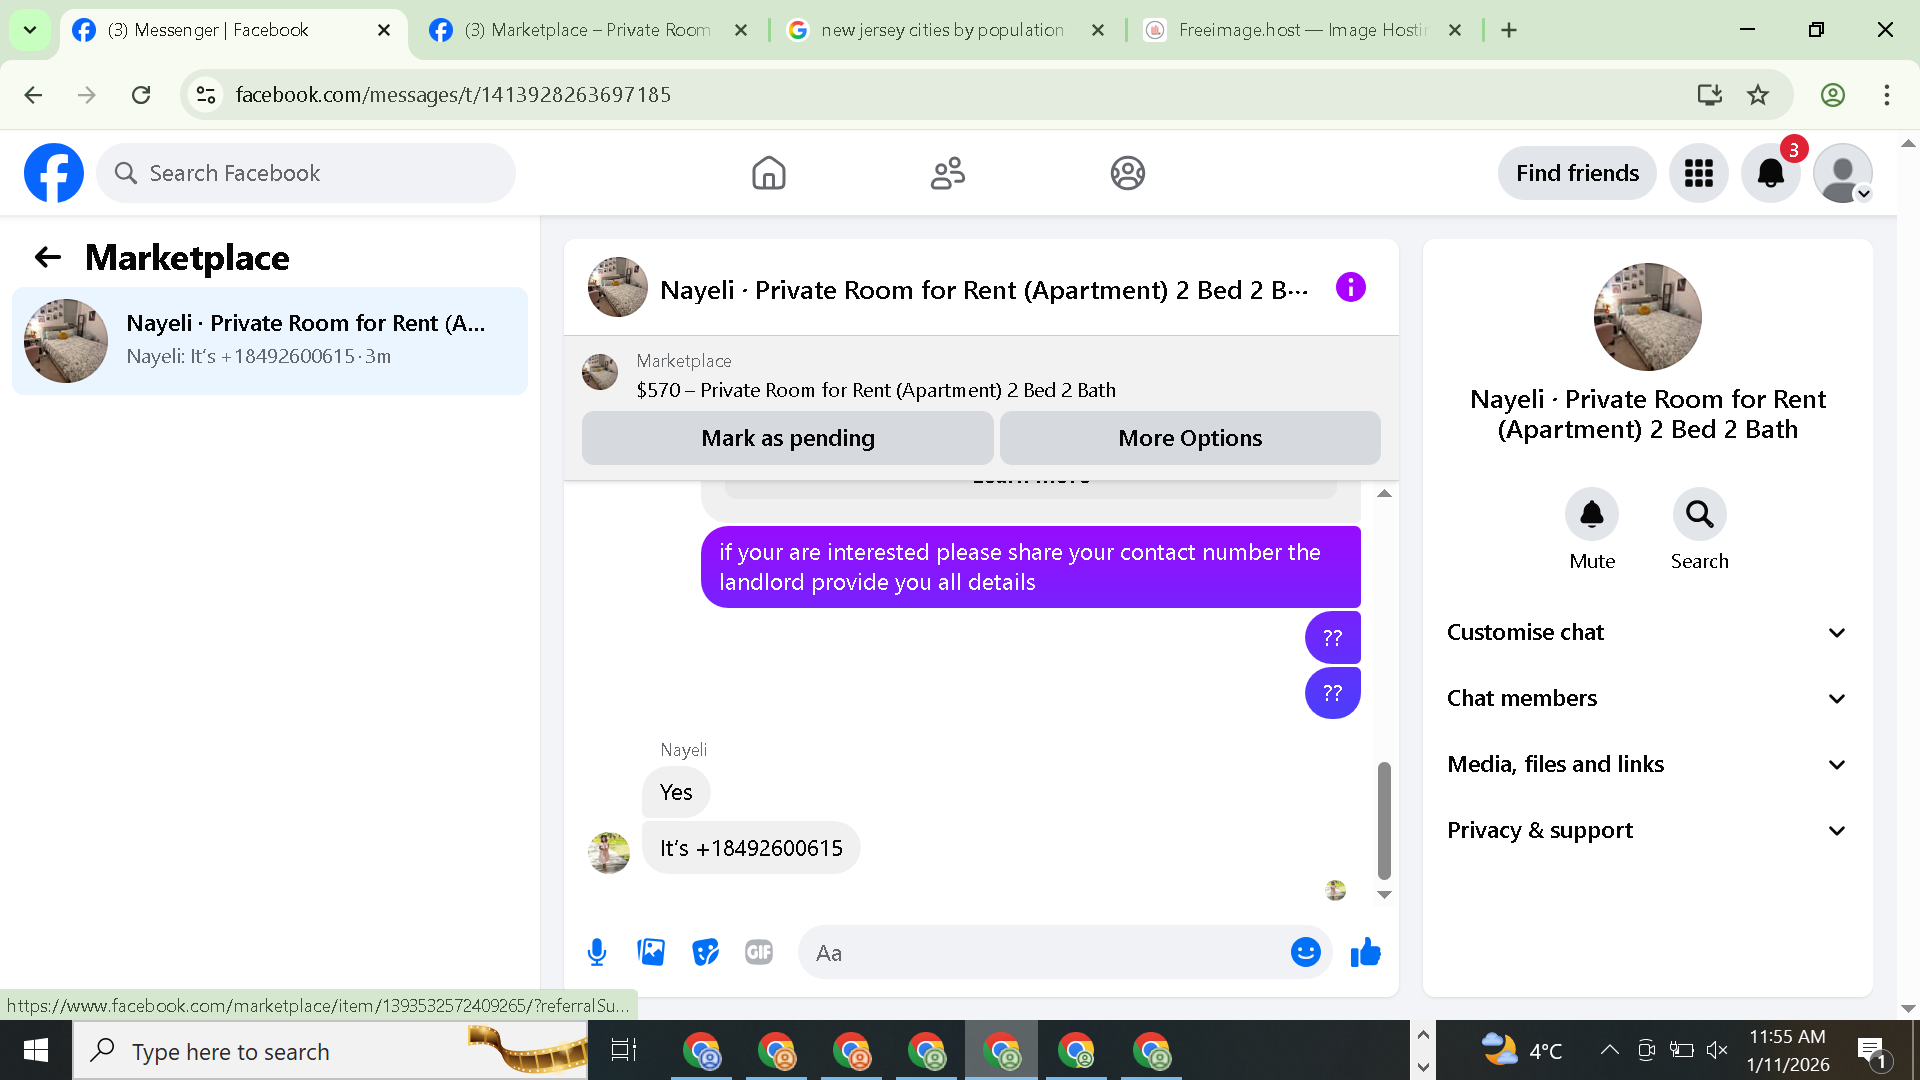Click the browser address bar URL
The width and height of the screenshot is (1920, 1080).
(x=453, y=95)
